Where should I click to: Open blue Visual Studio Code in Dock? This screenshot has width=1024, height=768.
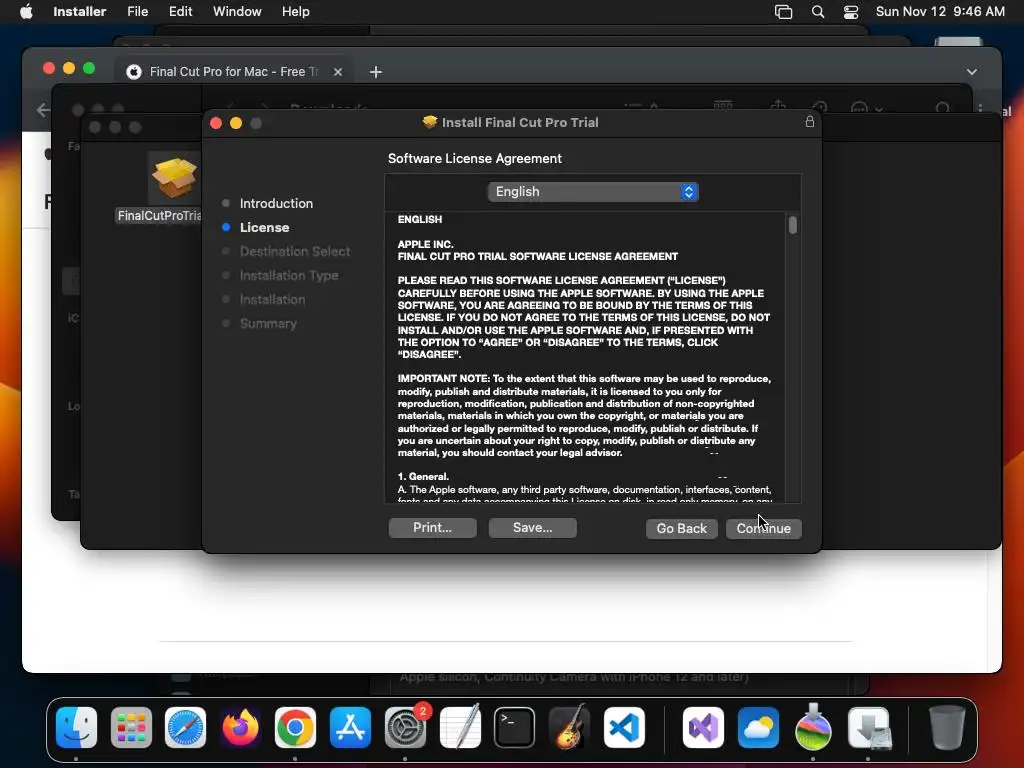[x=624, y=727]
